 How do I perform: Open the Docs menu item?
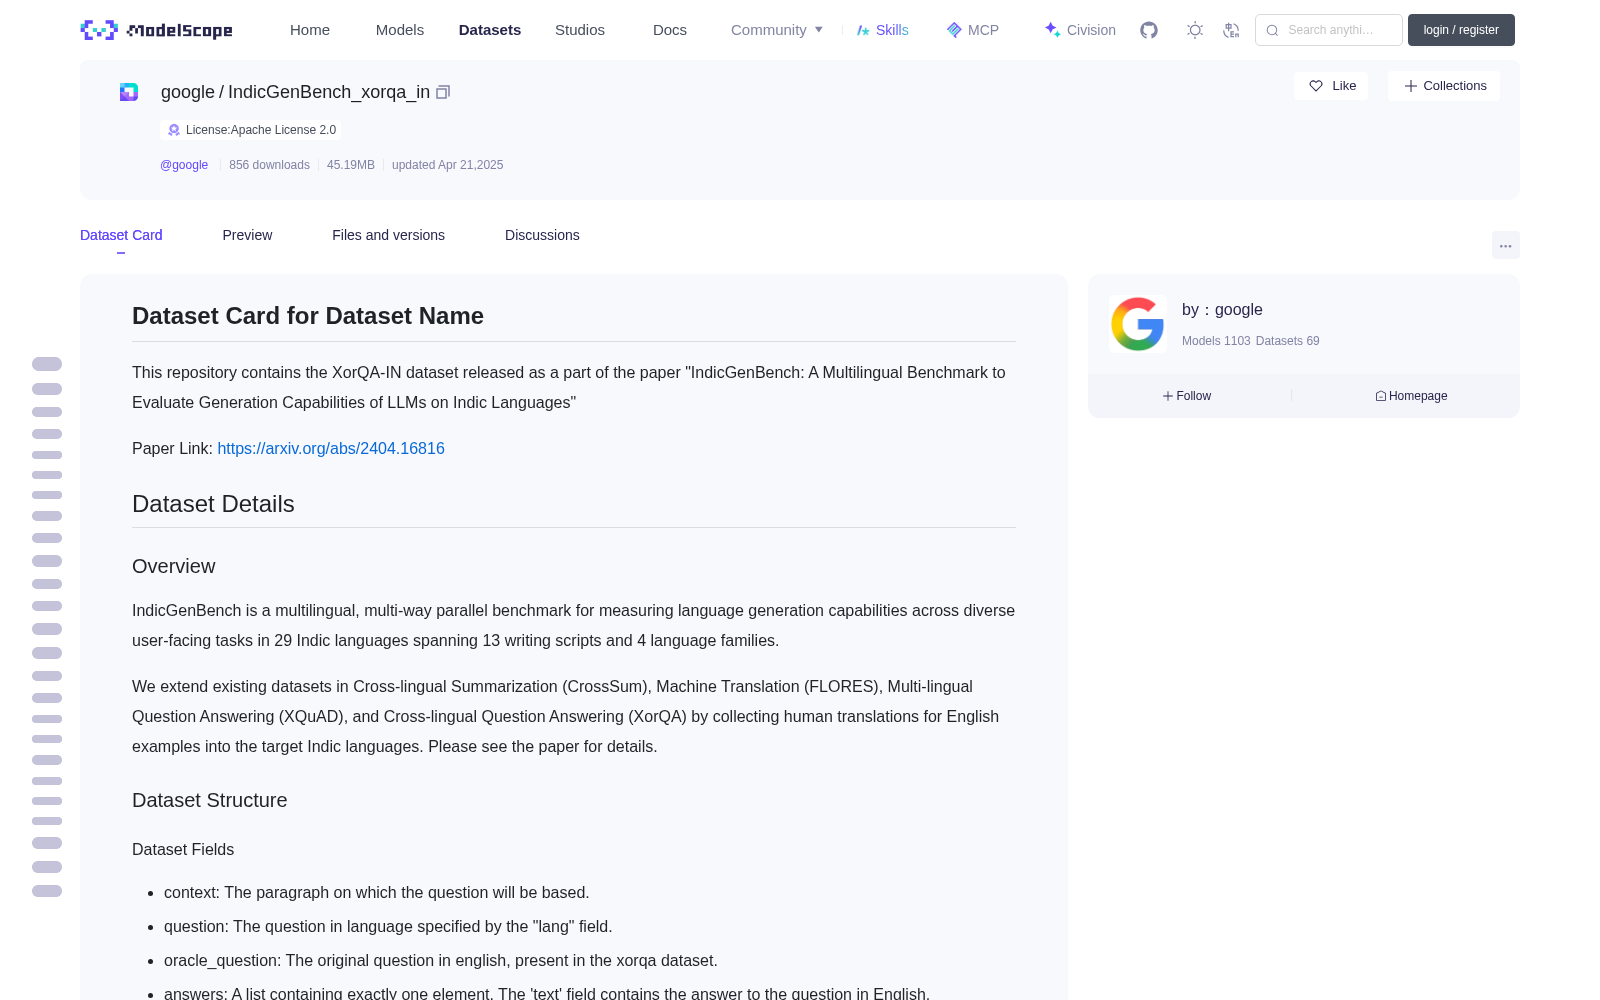[x=670, y=30]
